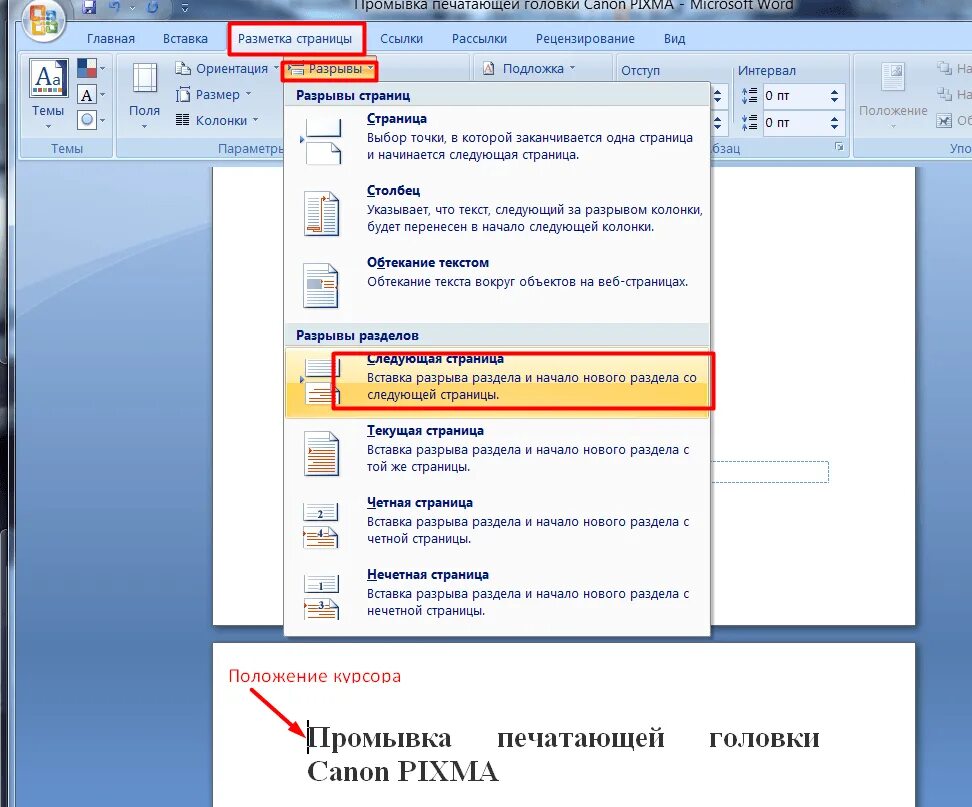Open Customize Quick Access Toolbar dropdown

tap(184, 8)
